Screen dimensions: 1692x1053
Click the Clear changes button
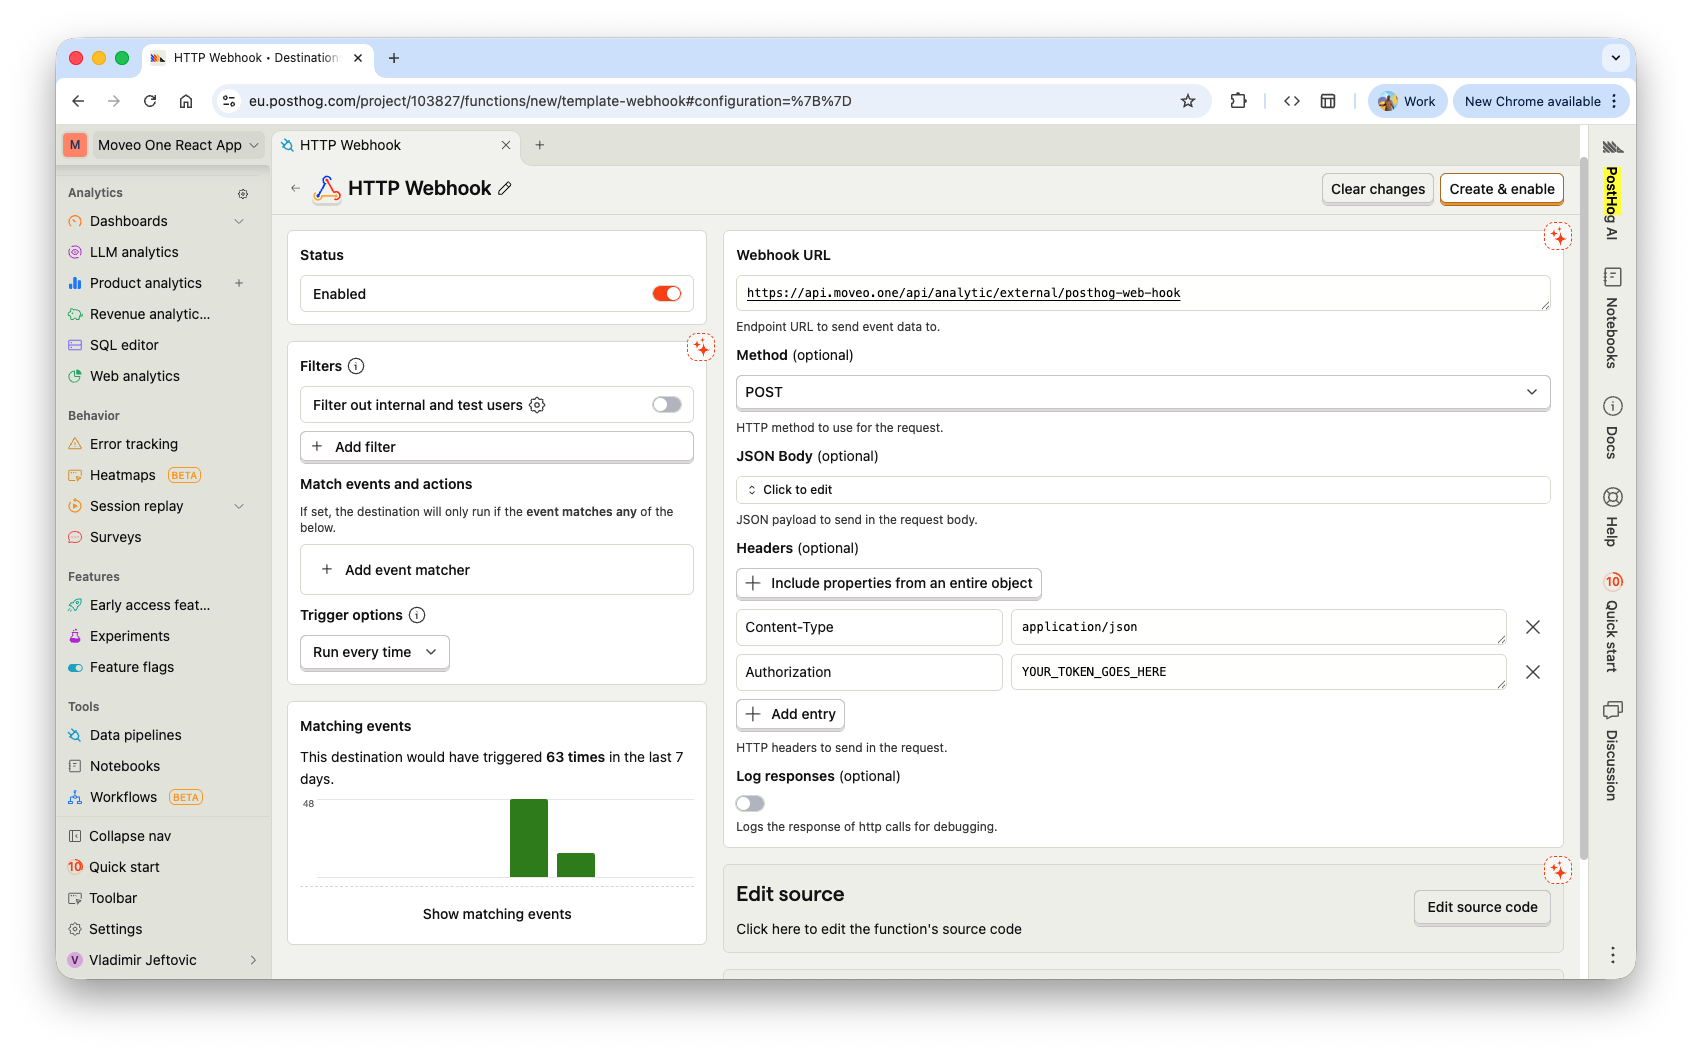[x=1378, y=189]
